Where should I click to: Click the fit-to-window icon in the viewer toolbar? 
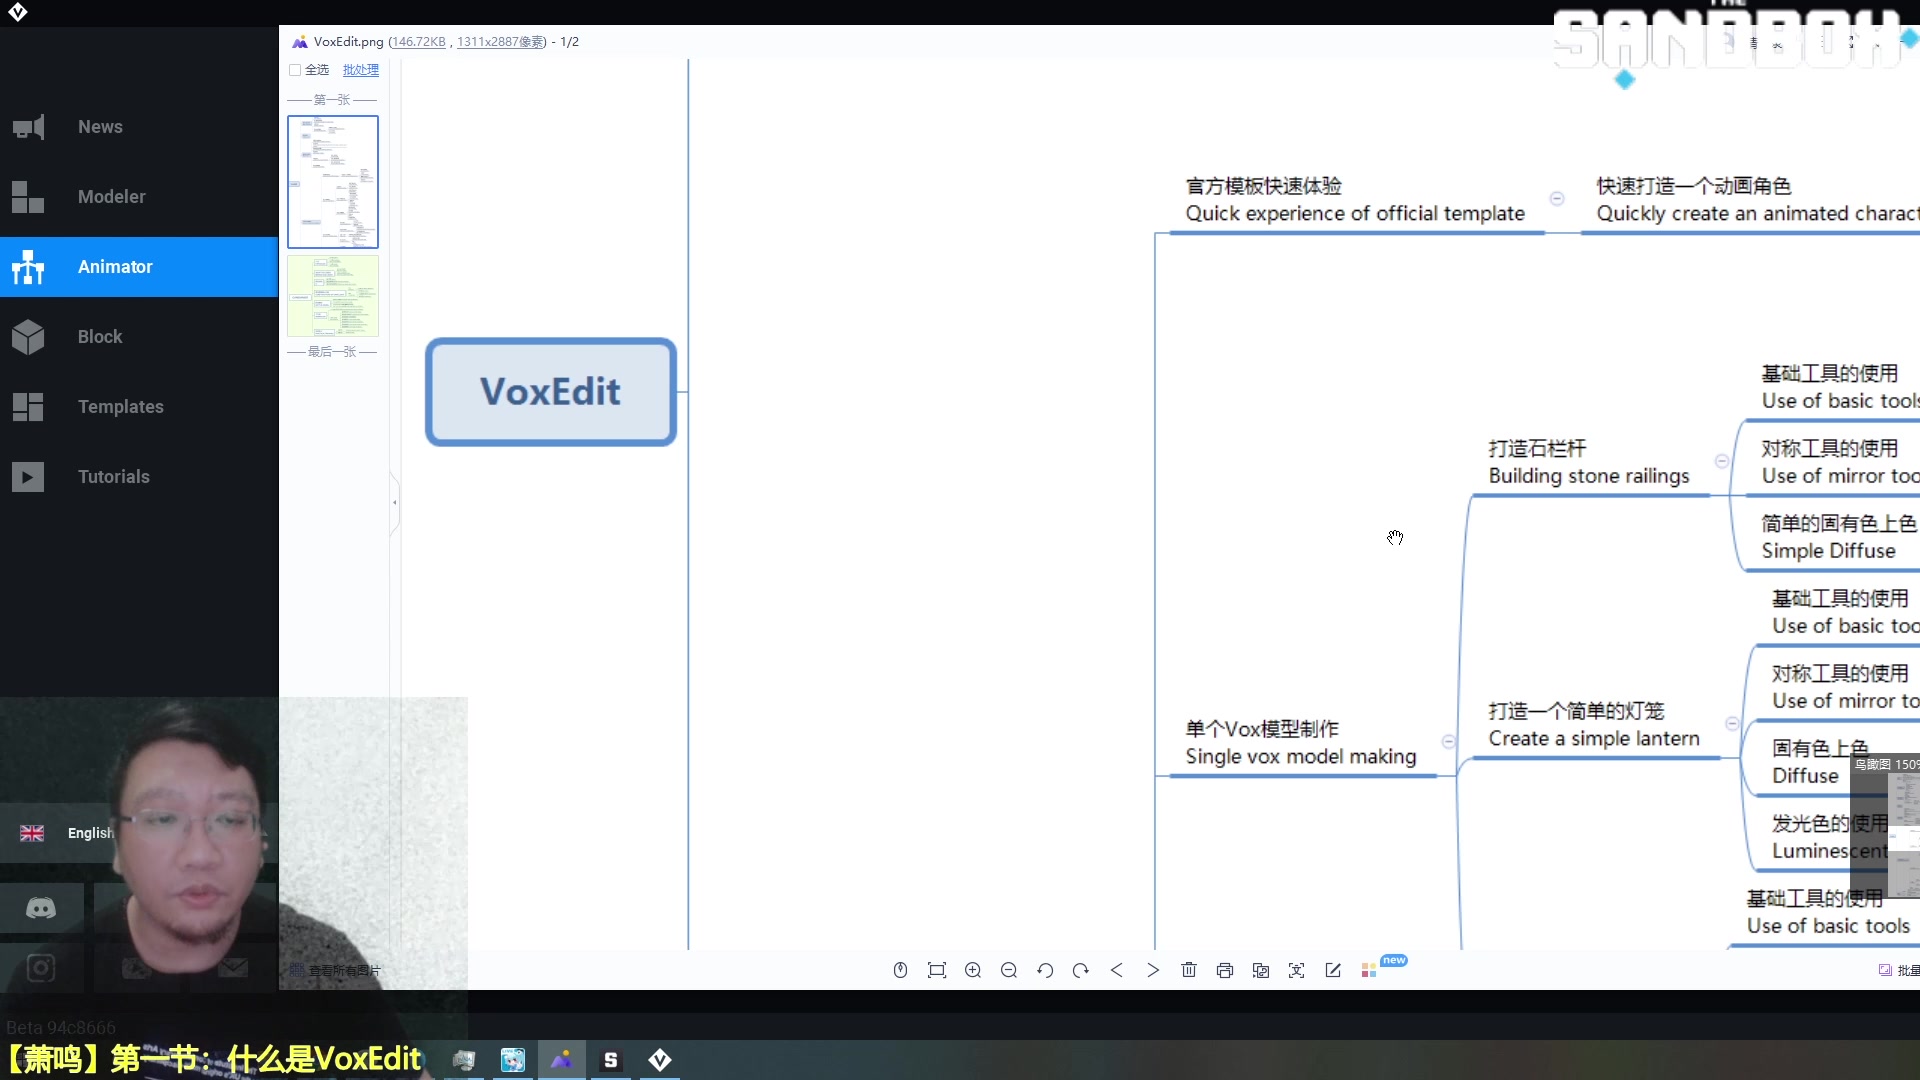pyautogui.click(x=937, y=970)
